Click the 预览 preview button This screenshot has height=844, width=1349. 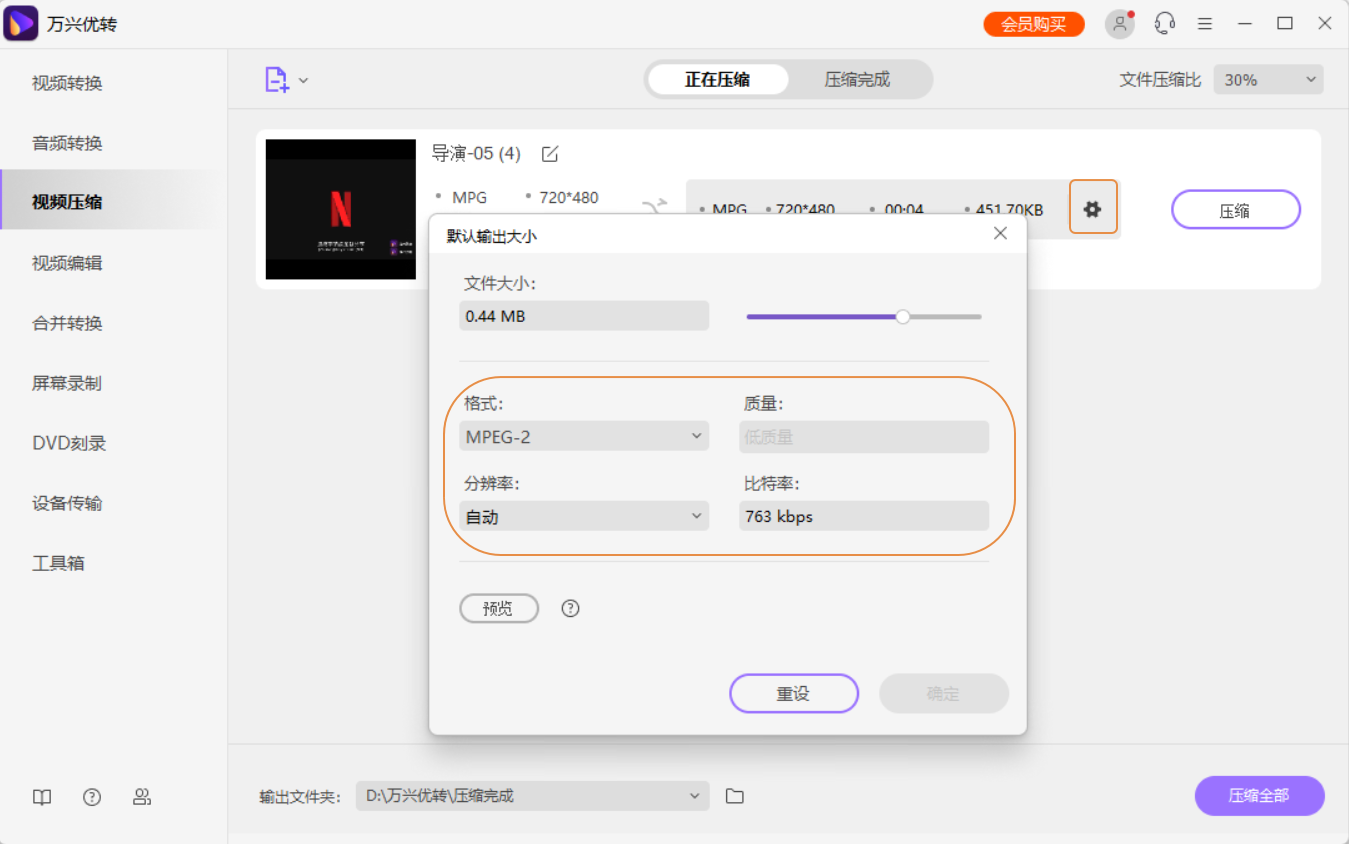click(499, 608)
